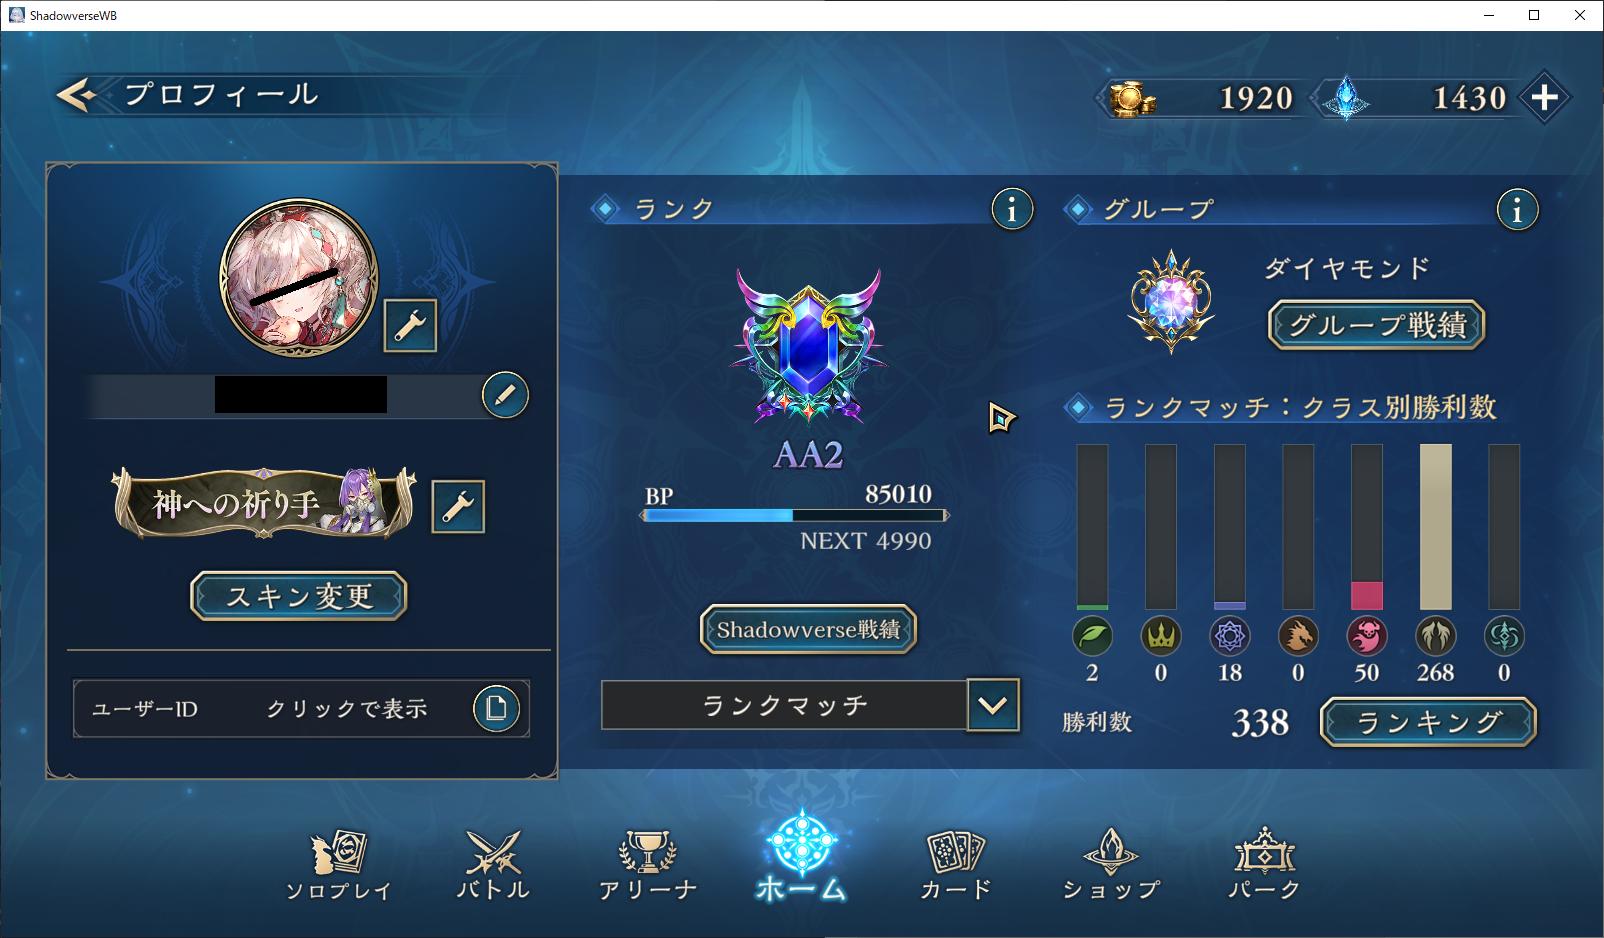
Task: Open the ランク info icon
Action: (1012, 210)
